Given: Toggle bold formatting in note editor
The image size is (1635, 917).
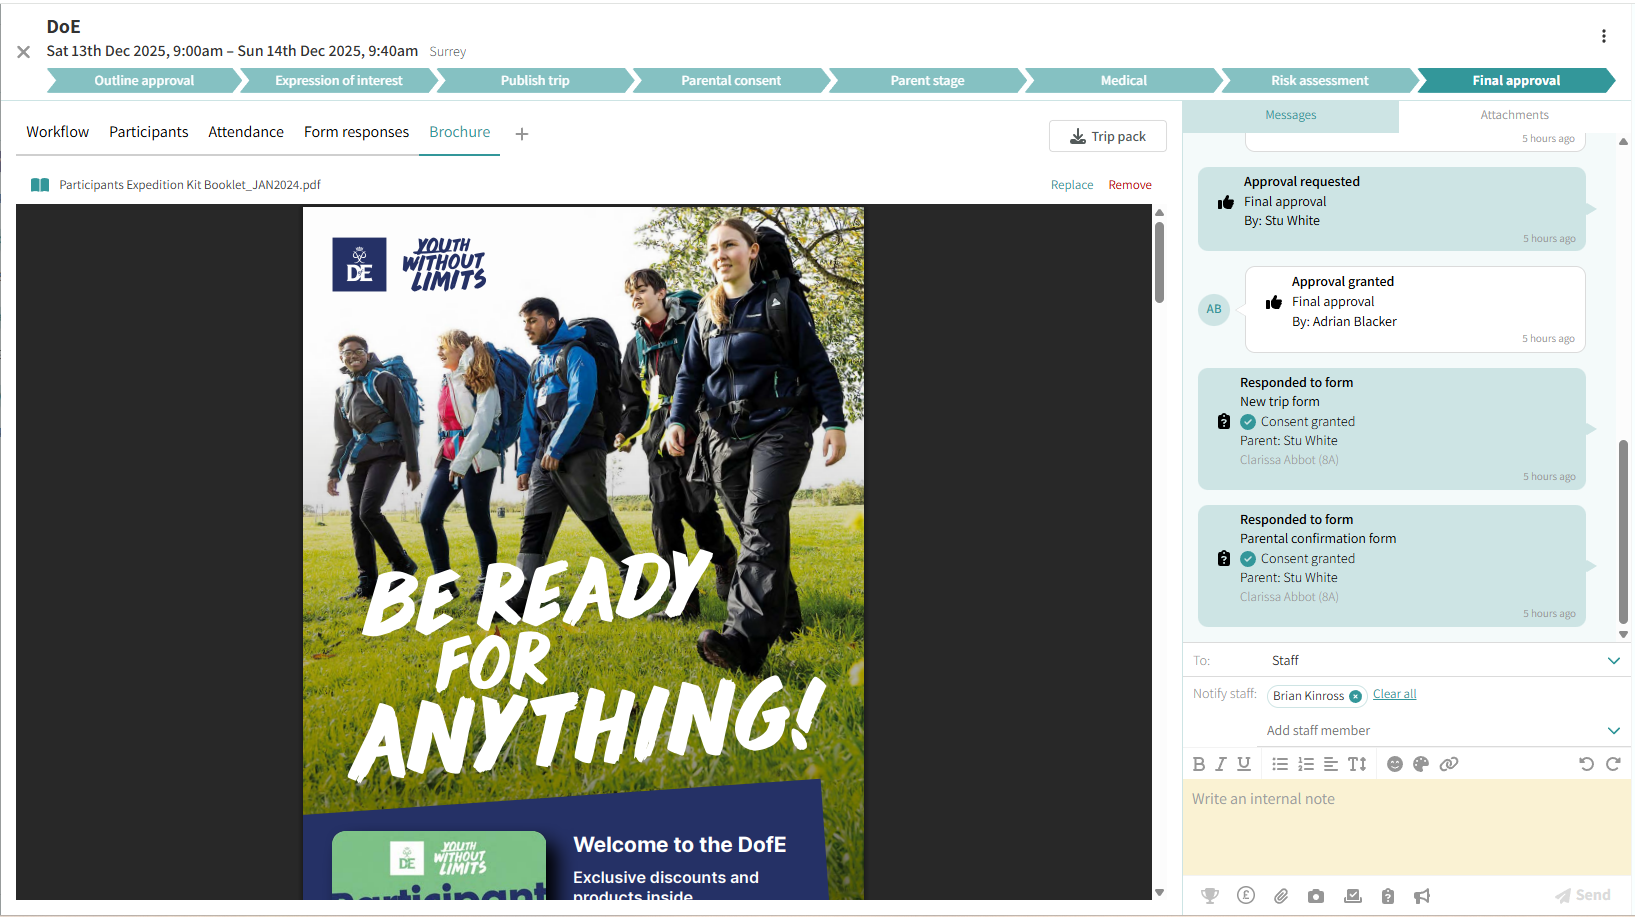Looking at the screenshot, I should 1199,764.
